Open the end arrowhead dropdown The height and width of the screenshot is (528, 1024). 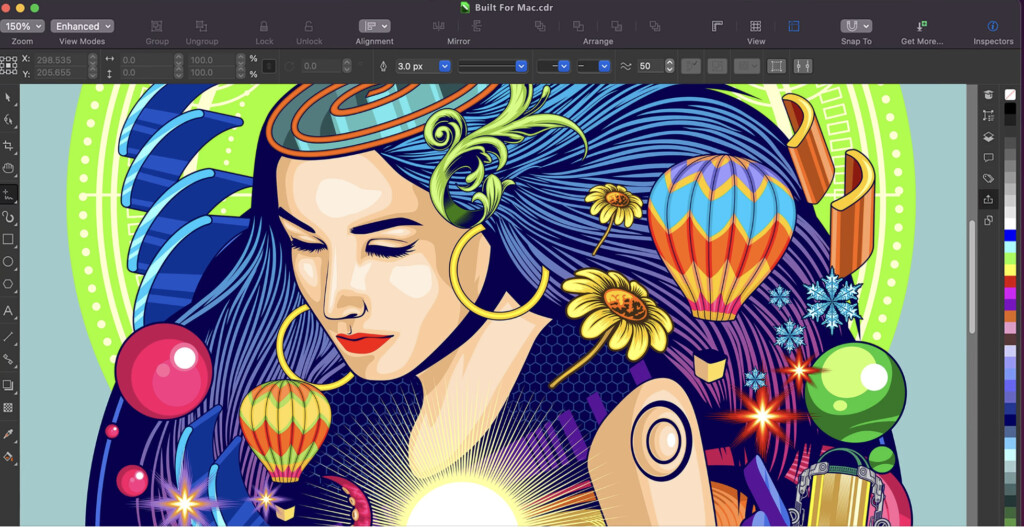click(x=594, y=66)
